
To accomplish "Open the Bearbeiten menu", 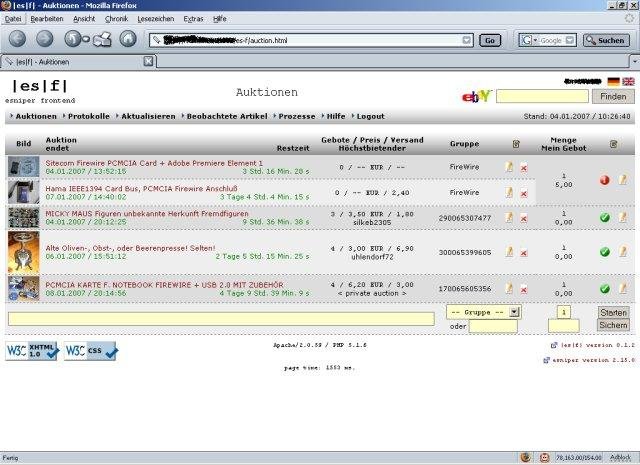I will (47, 19).
